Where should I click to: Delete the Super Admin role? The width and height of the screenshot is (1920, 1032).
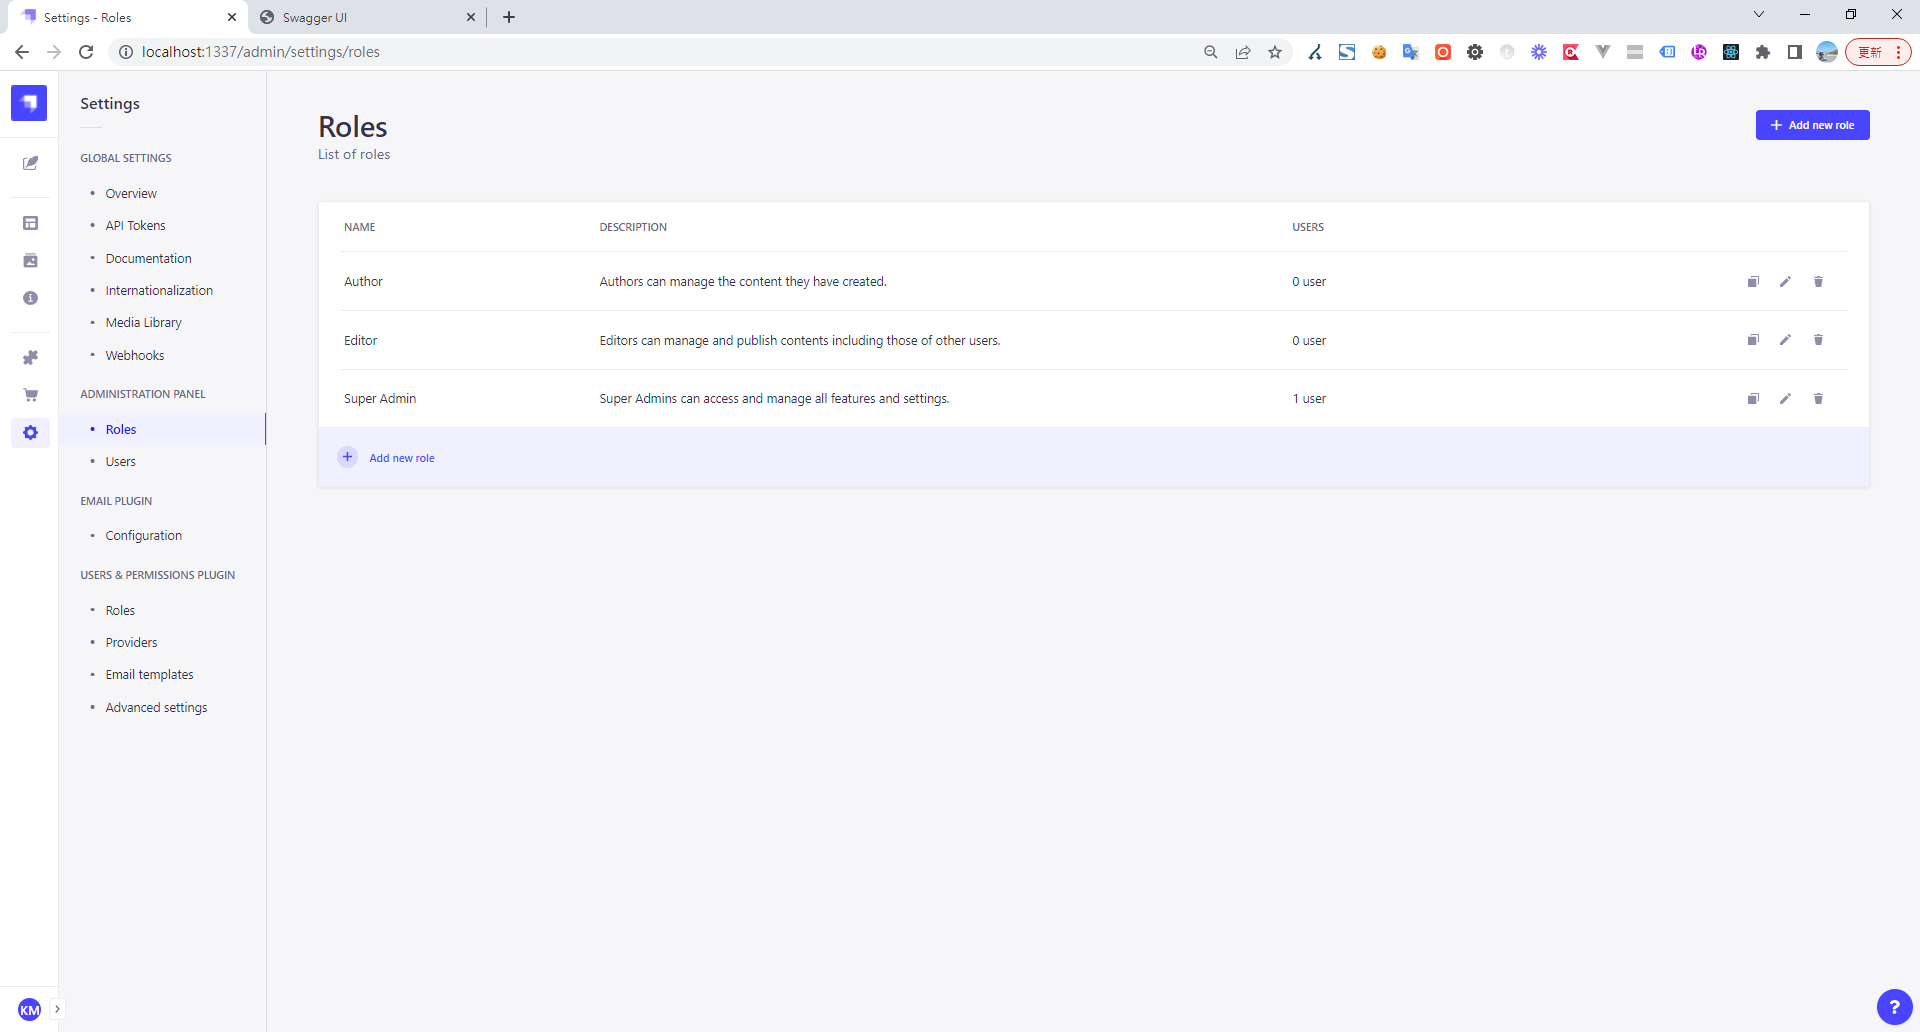[1818, 399]
